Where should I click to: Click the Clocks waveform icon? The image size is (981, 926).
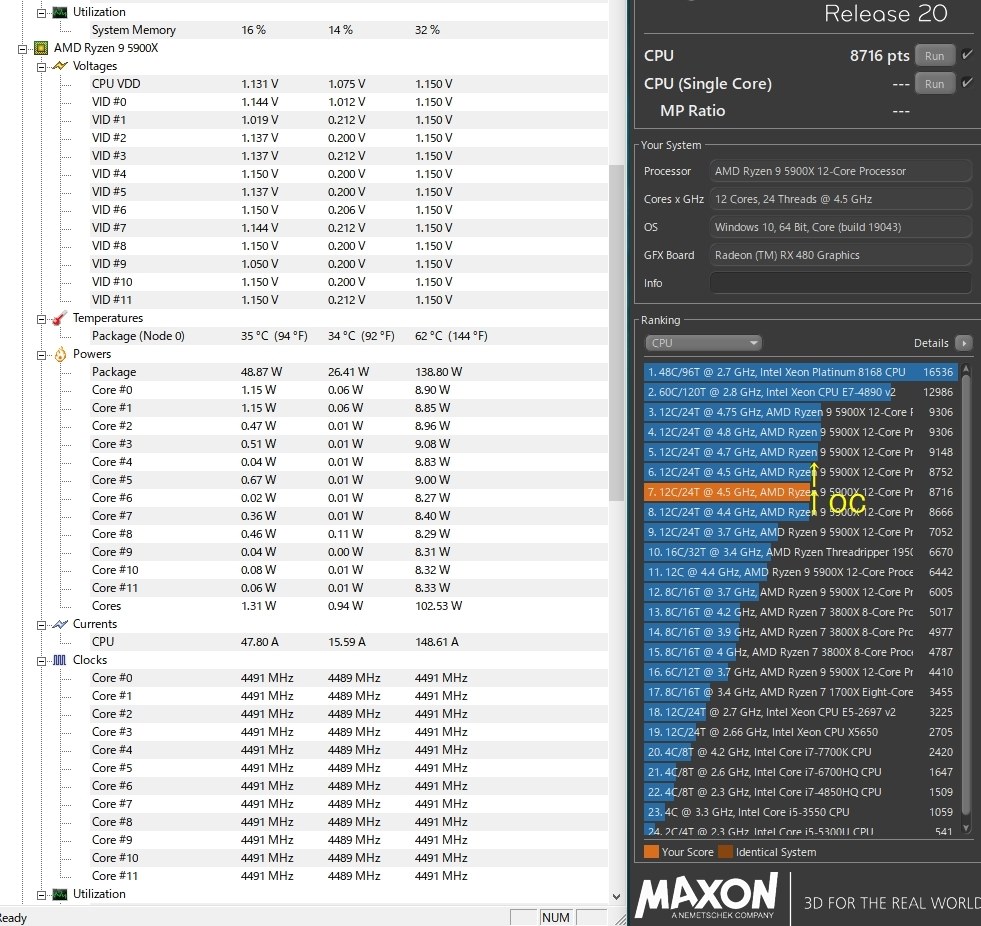point(60,660)
